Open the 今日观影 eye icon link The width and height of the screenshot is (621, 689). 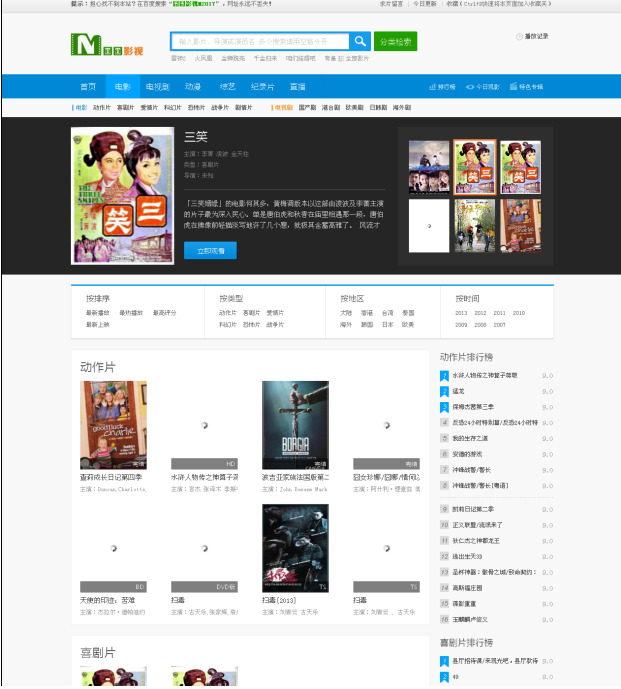[483, 87]
